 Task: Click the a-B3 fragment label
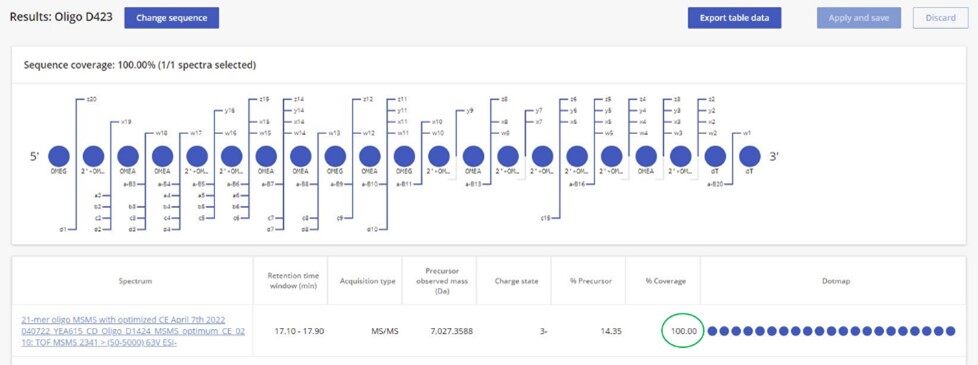point(130,184)
